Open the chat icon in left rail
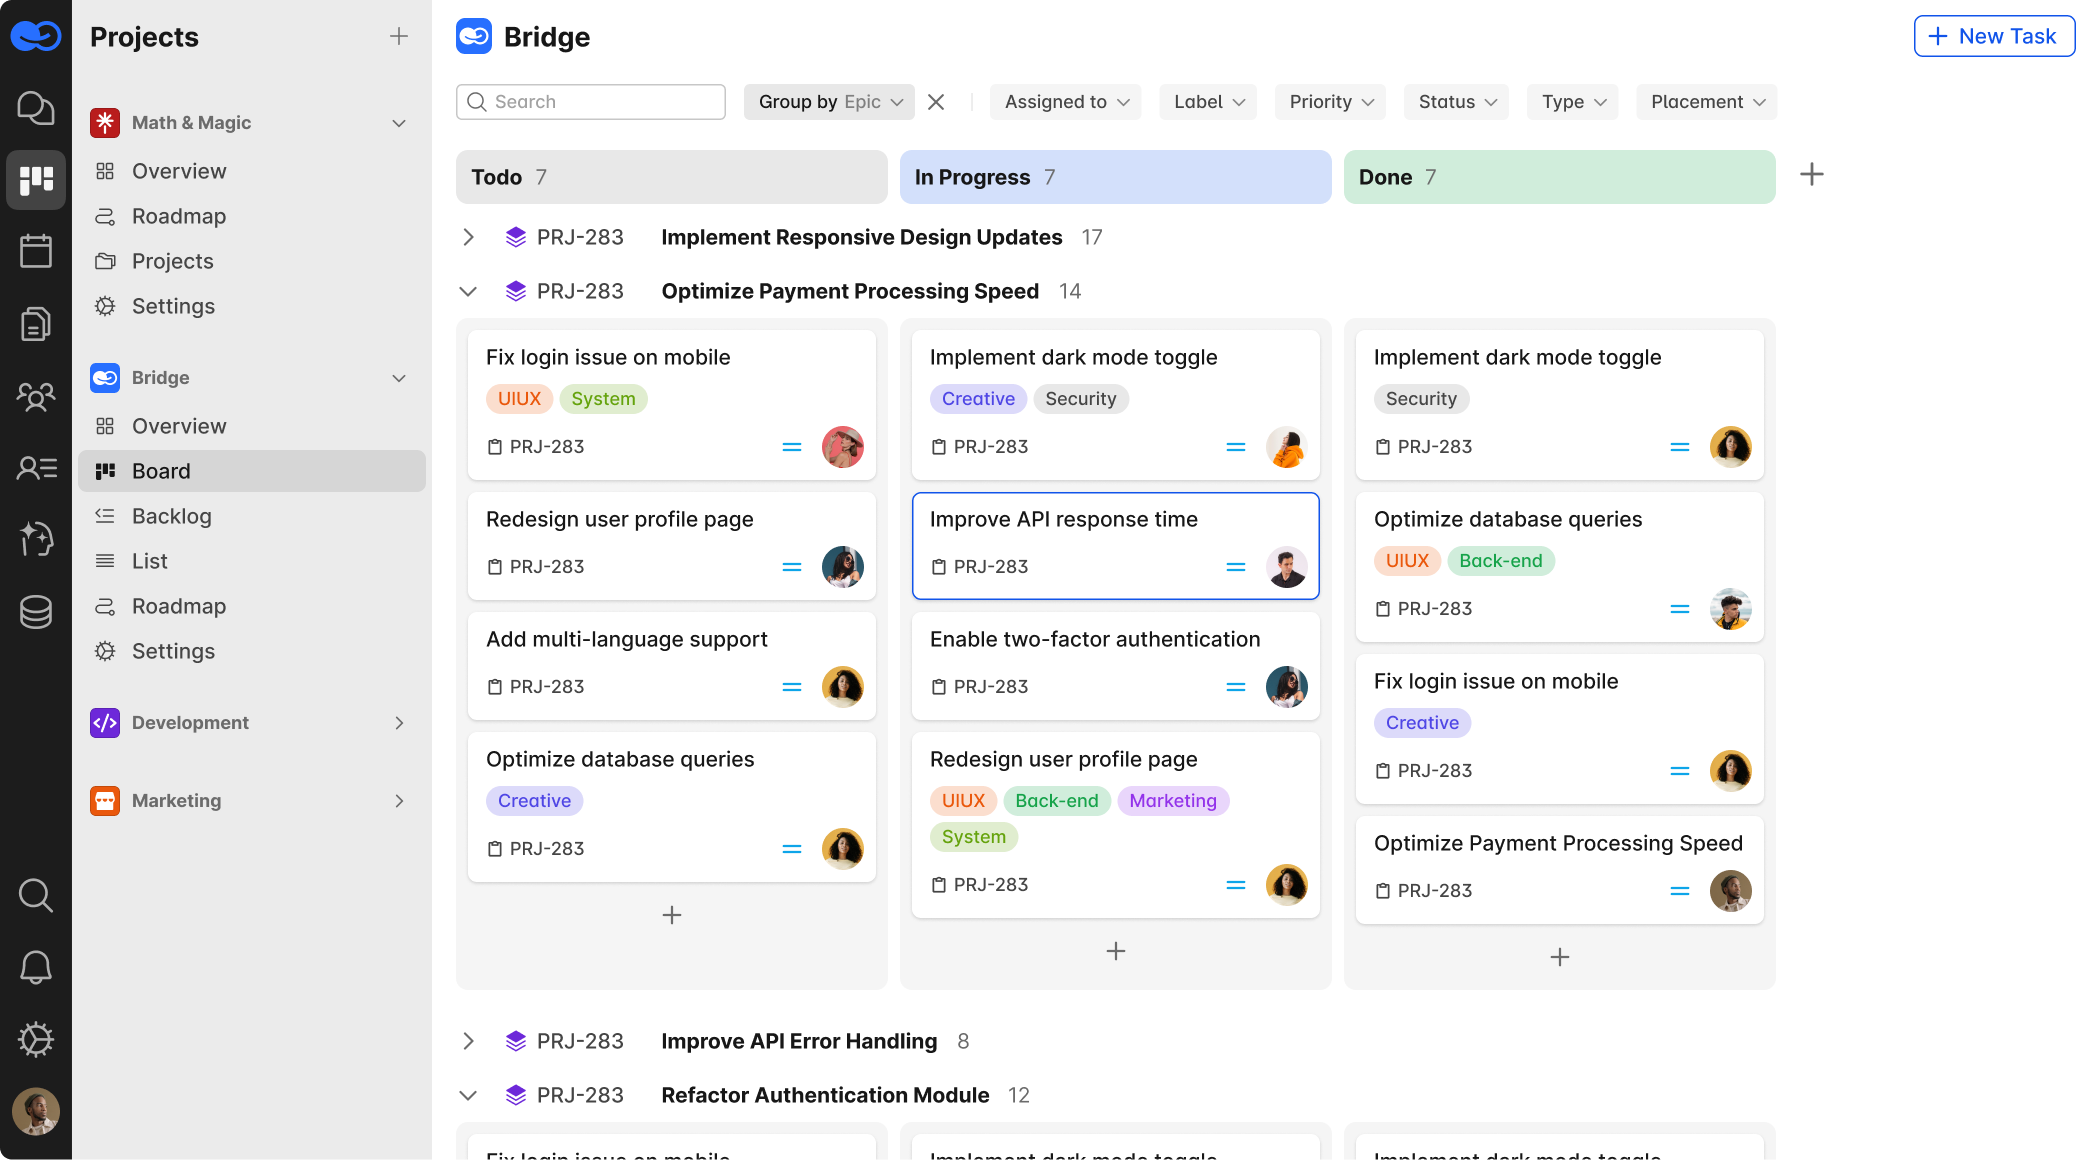2100x1160 pixels. pyautogui.click(x=36, y=108)
